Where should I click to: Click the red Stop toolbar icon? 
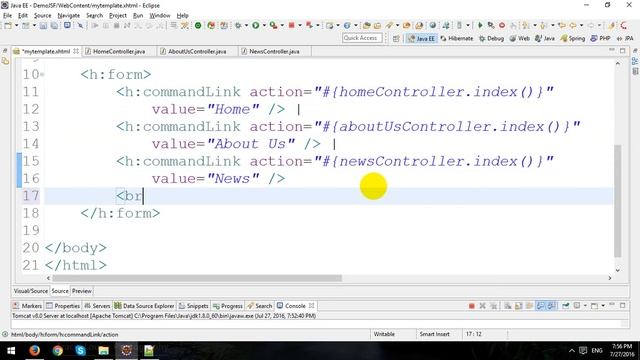(x=291, y=25)
